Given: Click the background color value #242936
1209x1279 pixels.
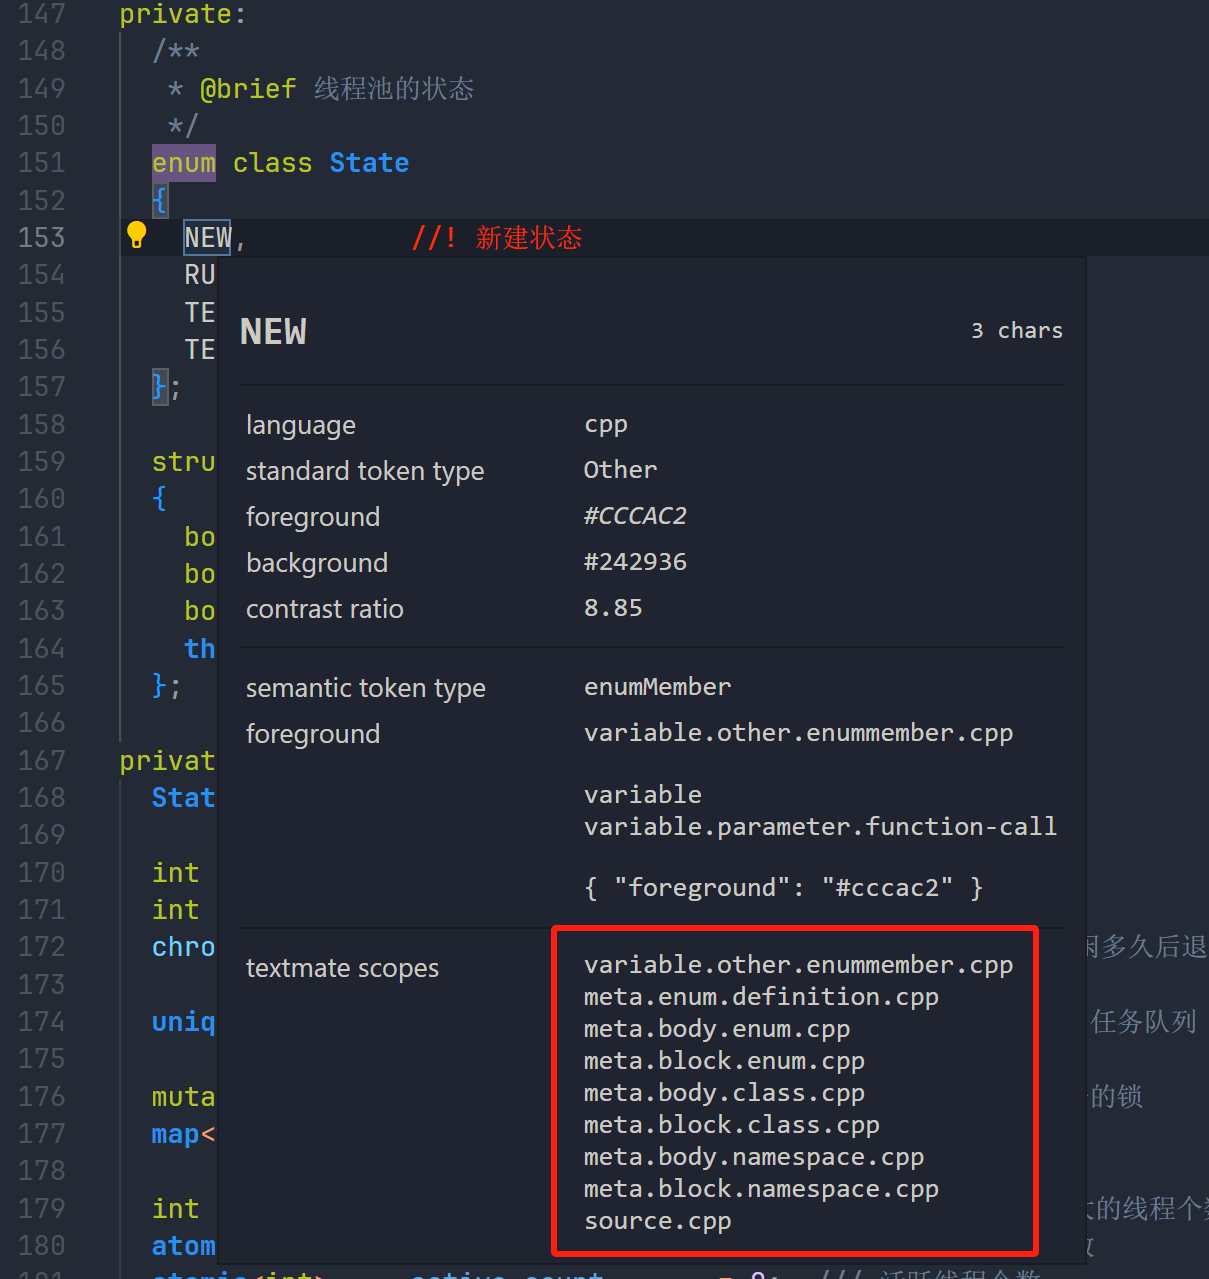Looking at the screenshot, I should [x=635, y=562].
